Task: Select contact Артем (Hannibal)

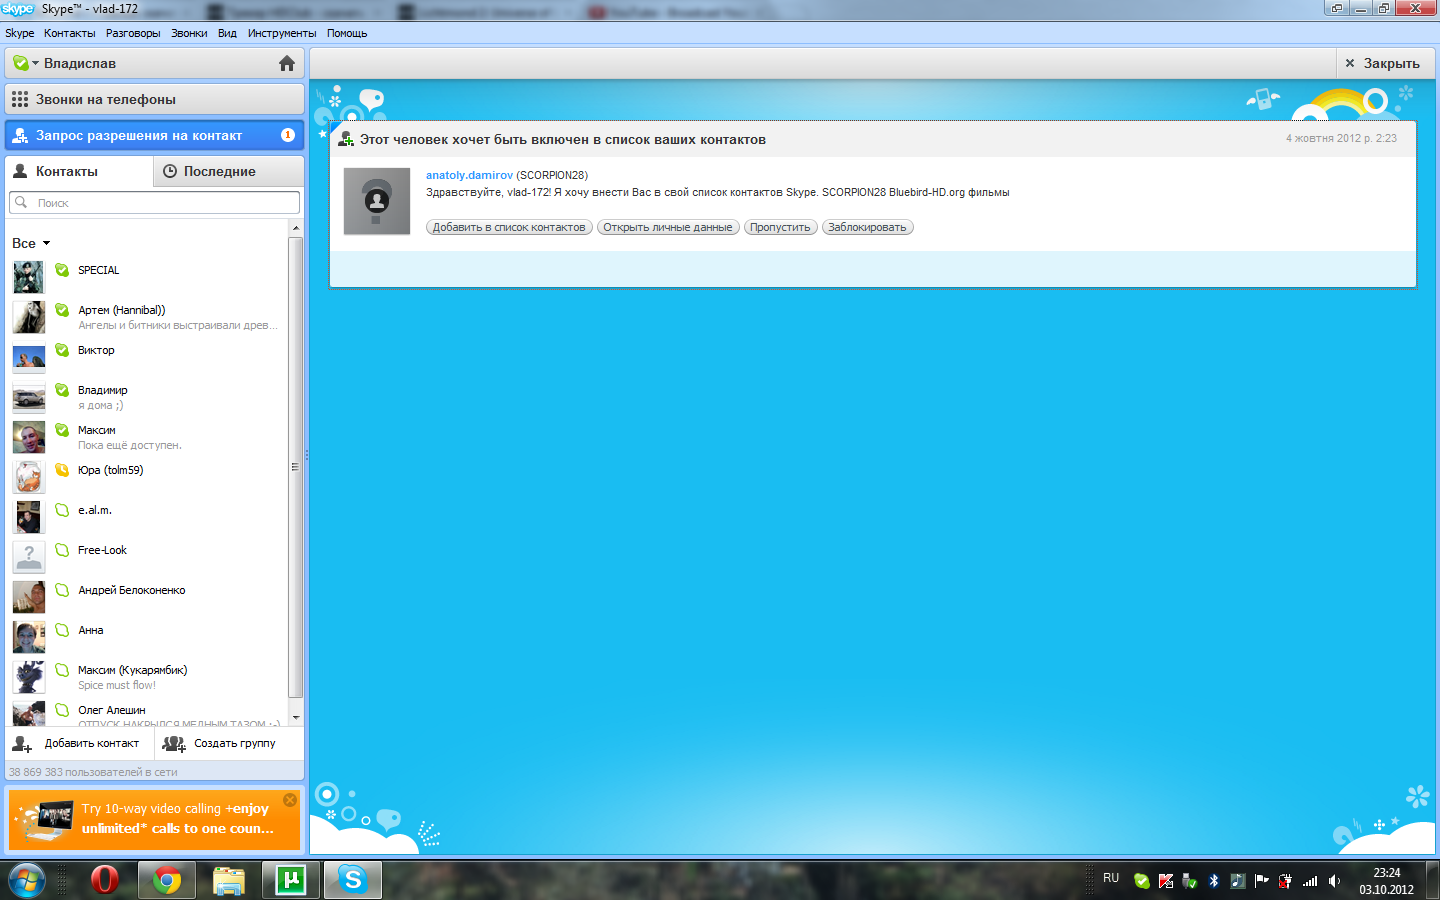Action: tap(150, 317)
